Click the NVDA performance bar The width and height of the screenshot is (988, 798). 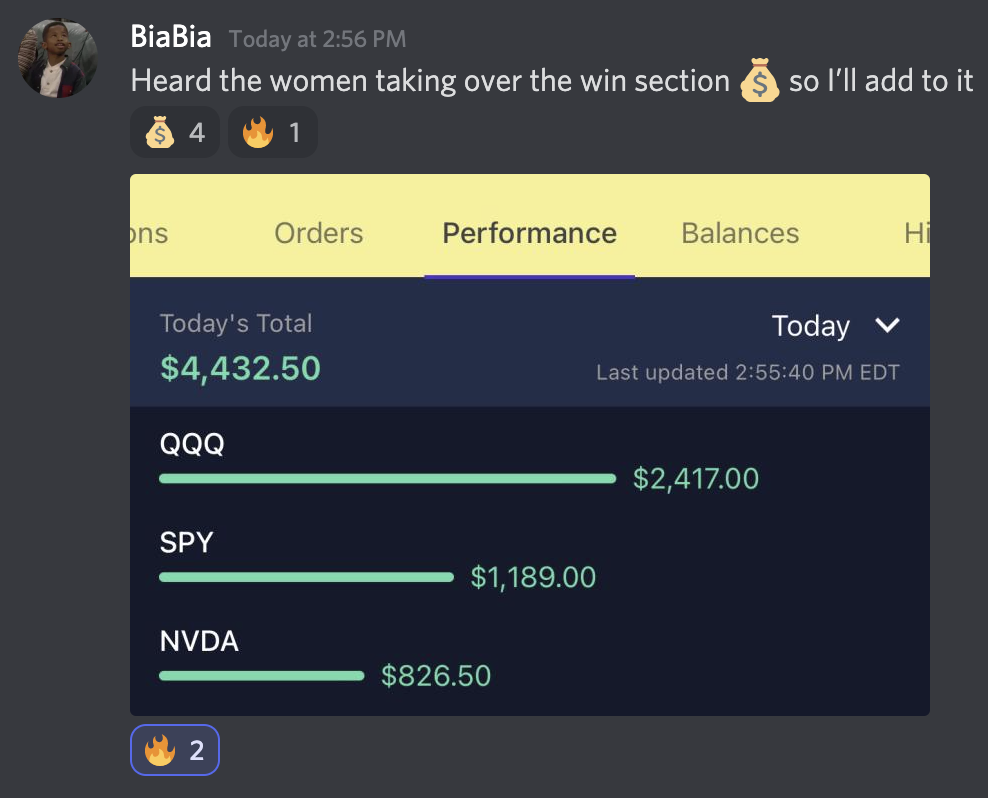[x=261, y=676]
